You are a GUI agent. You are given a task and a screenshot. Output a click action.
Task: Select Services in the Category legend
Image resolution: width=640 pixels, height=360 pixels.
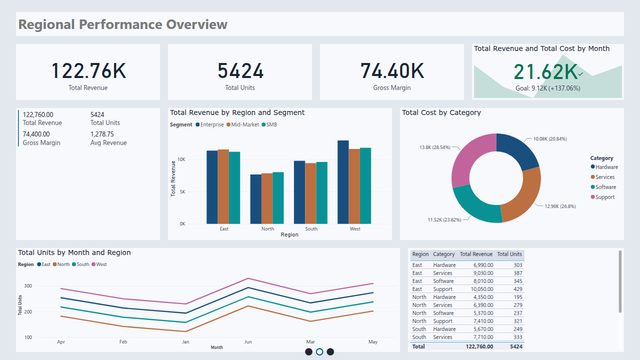602,177
